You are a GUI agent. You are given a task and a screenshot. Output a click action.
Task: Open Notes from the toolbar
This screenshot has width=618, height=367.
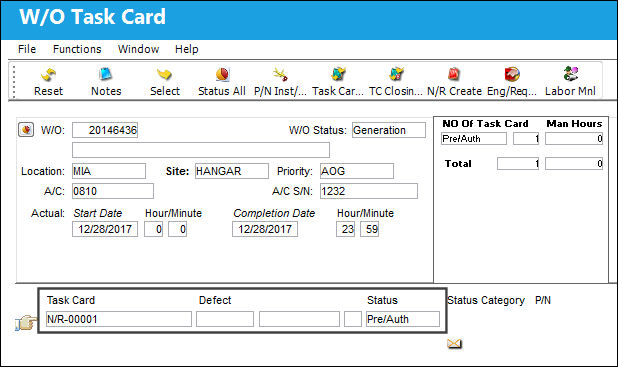(x=106, y=81)
